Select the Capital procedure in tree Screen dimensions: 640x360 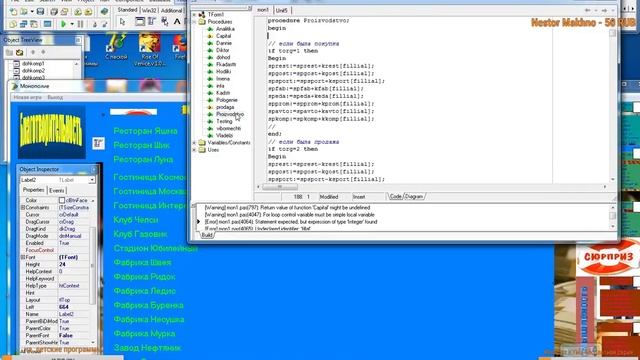[x=223, y=36]
